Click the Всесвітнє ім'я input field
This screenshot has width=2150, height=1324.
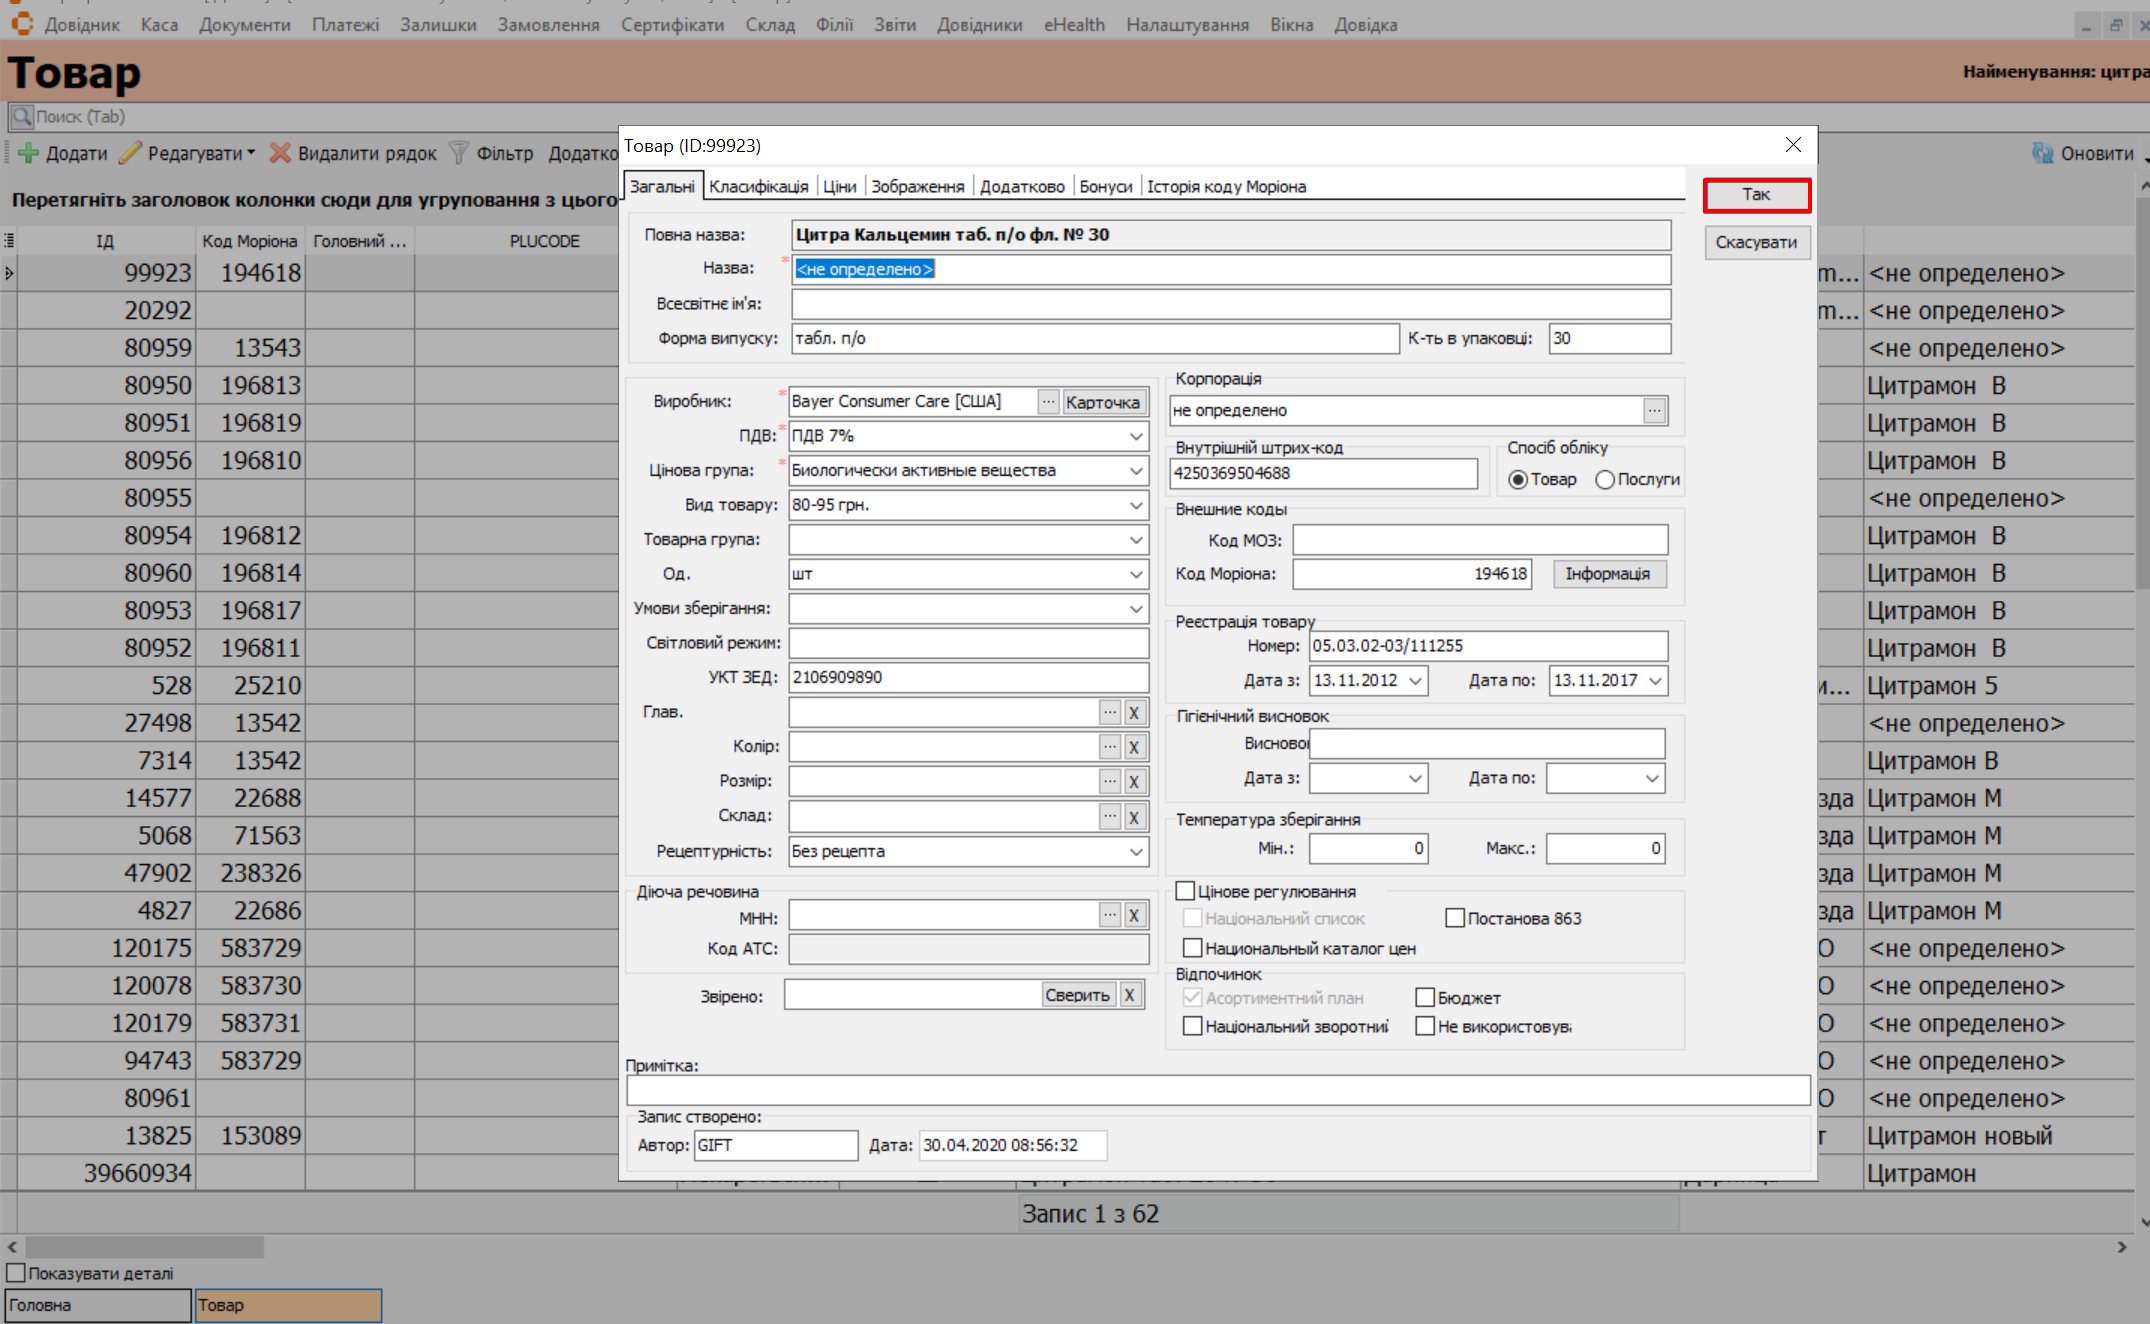[1230, 304]
